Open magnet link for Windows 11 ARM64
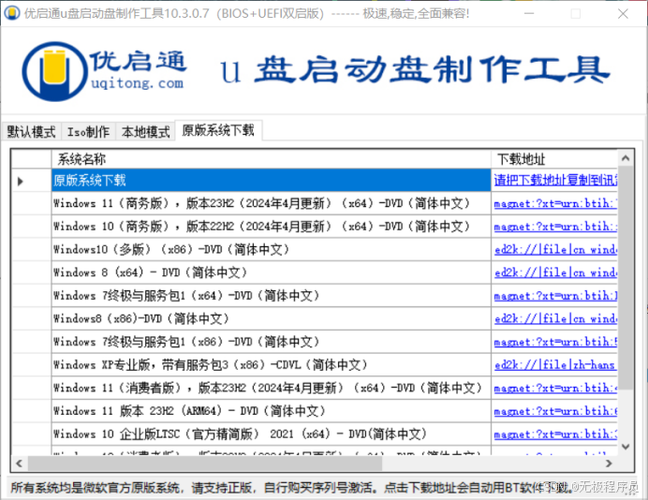 [x=555, y=411]
